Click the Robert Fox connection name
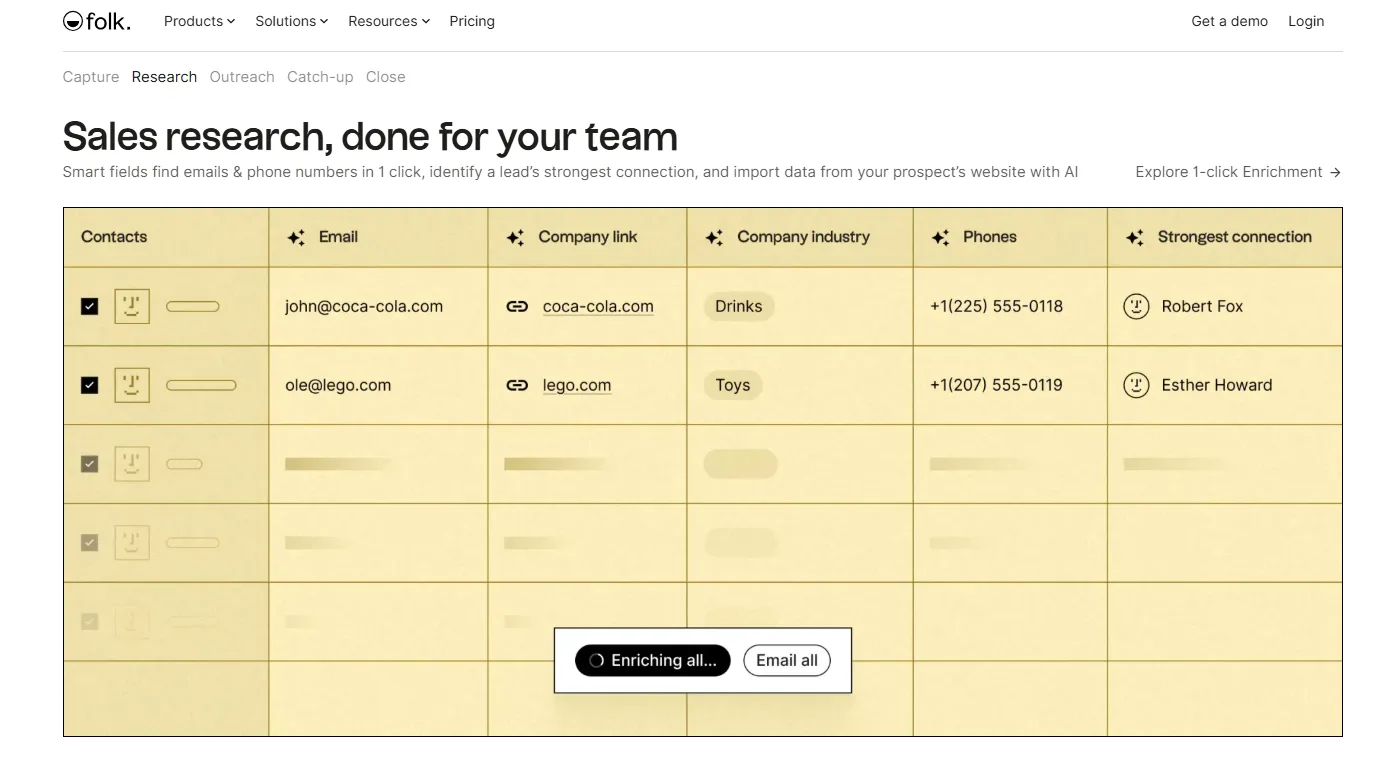The width and height of the screenshot is (1389, 765). [x=1202, y=306]
